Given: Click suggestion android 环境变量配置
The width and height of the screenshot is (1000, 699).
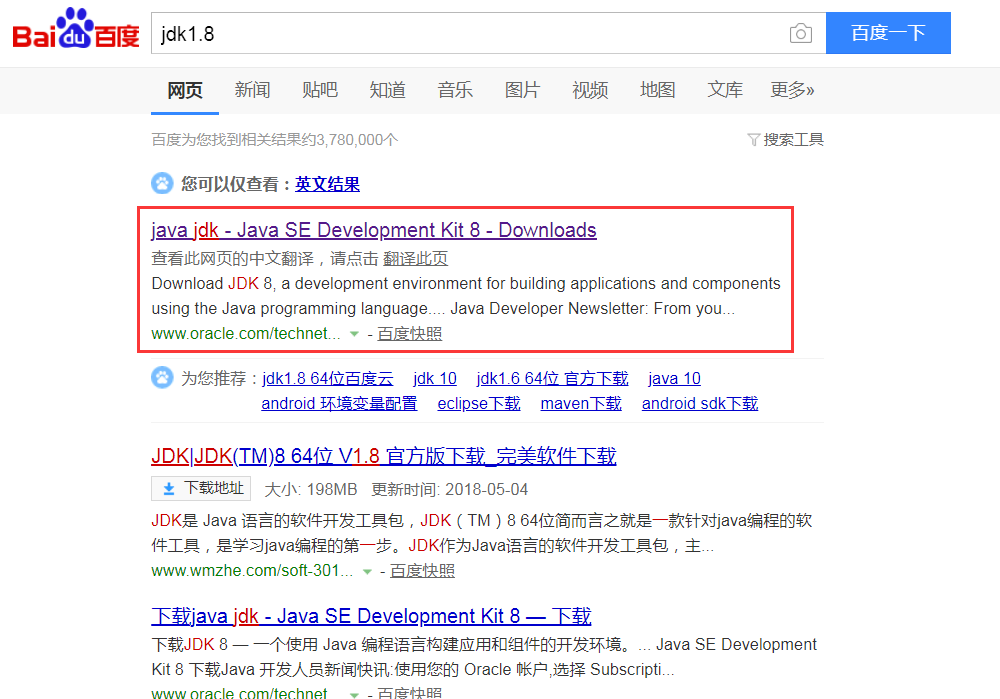Looking at the screenshot, I should point(339,404).
